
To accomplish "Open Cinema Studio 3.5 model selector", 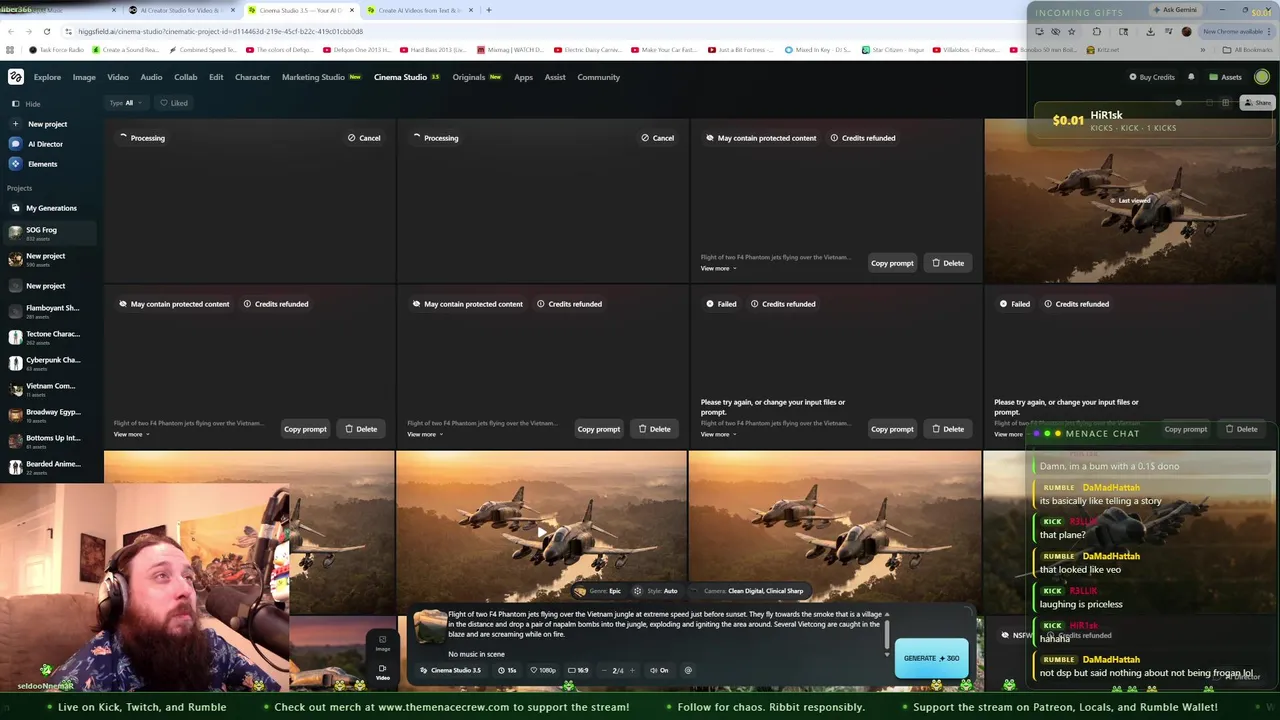I will coord(451,671).
